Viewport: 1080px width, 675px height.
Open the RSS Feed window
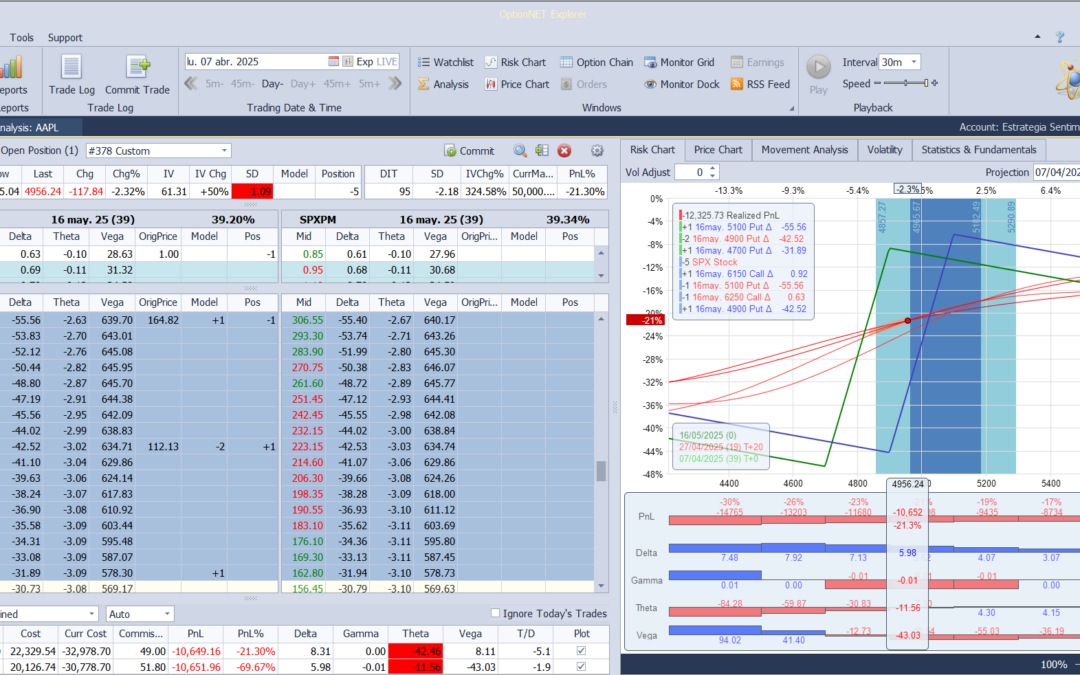click(x=760, y=84)
